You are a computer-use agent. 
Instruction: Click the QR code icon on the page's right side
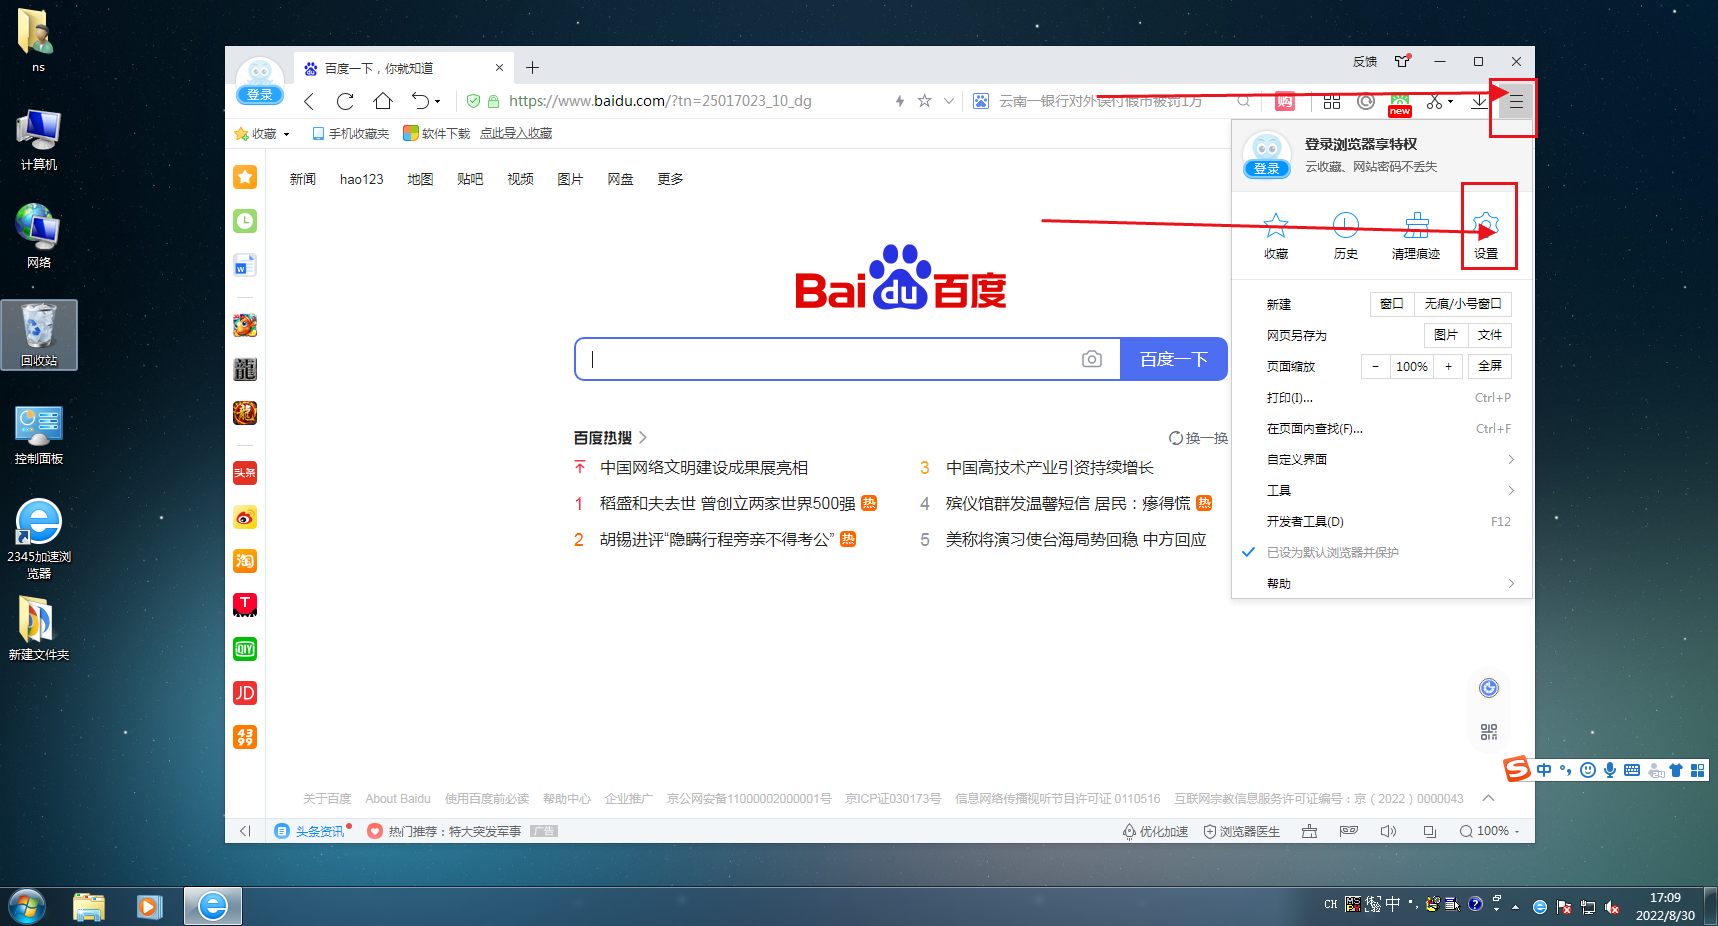[1489, 732]
